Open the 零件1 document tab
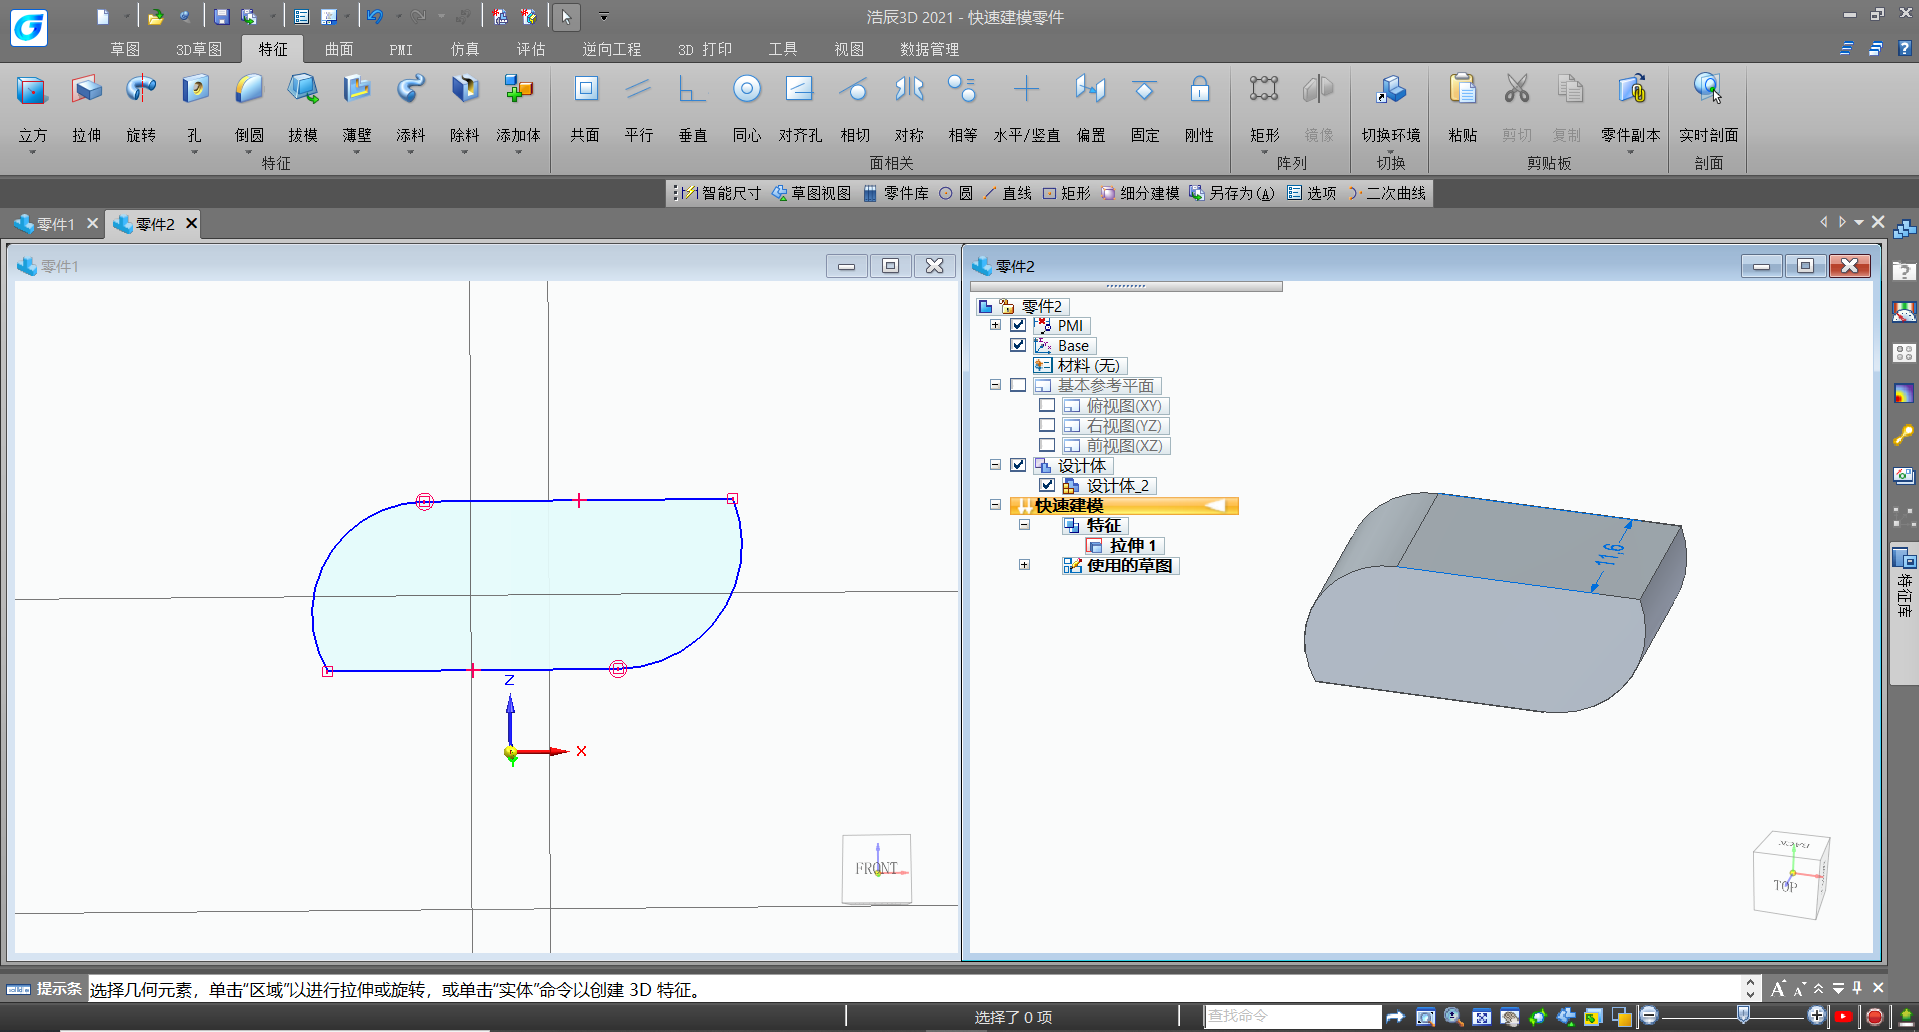The width and height of the screenshot is (1919, 1032). tap(55, 224)
